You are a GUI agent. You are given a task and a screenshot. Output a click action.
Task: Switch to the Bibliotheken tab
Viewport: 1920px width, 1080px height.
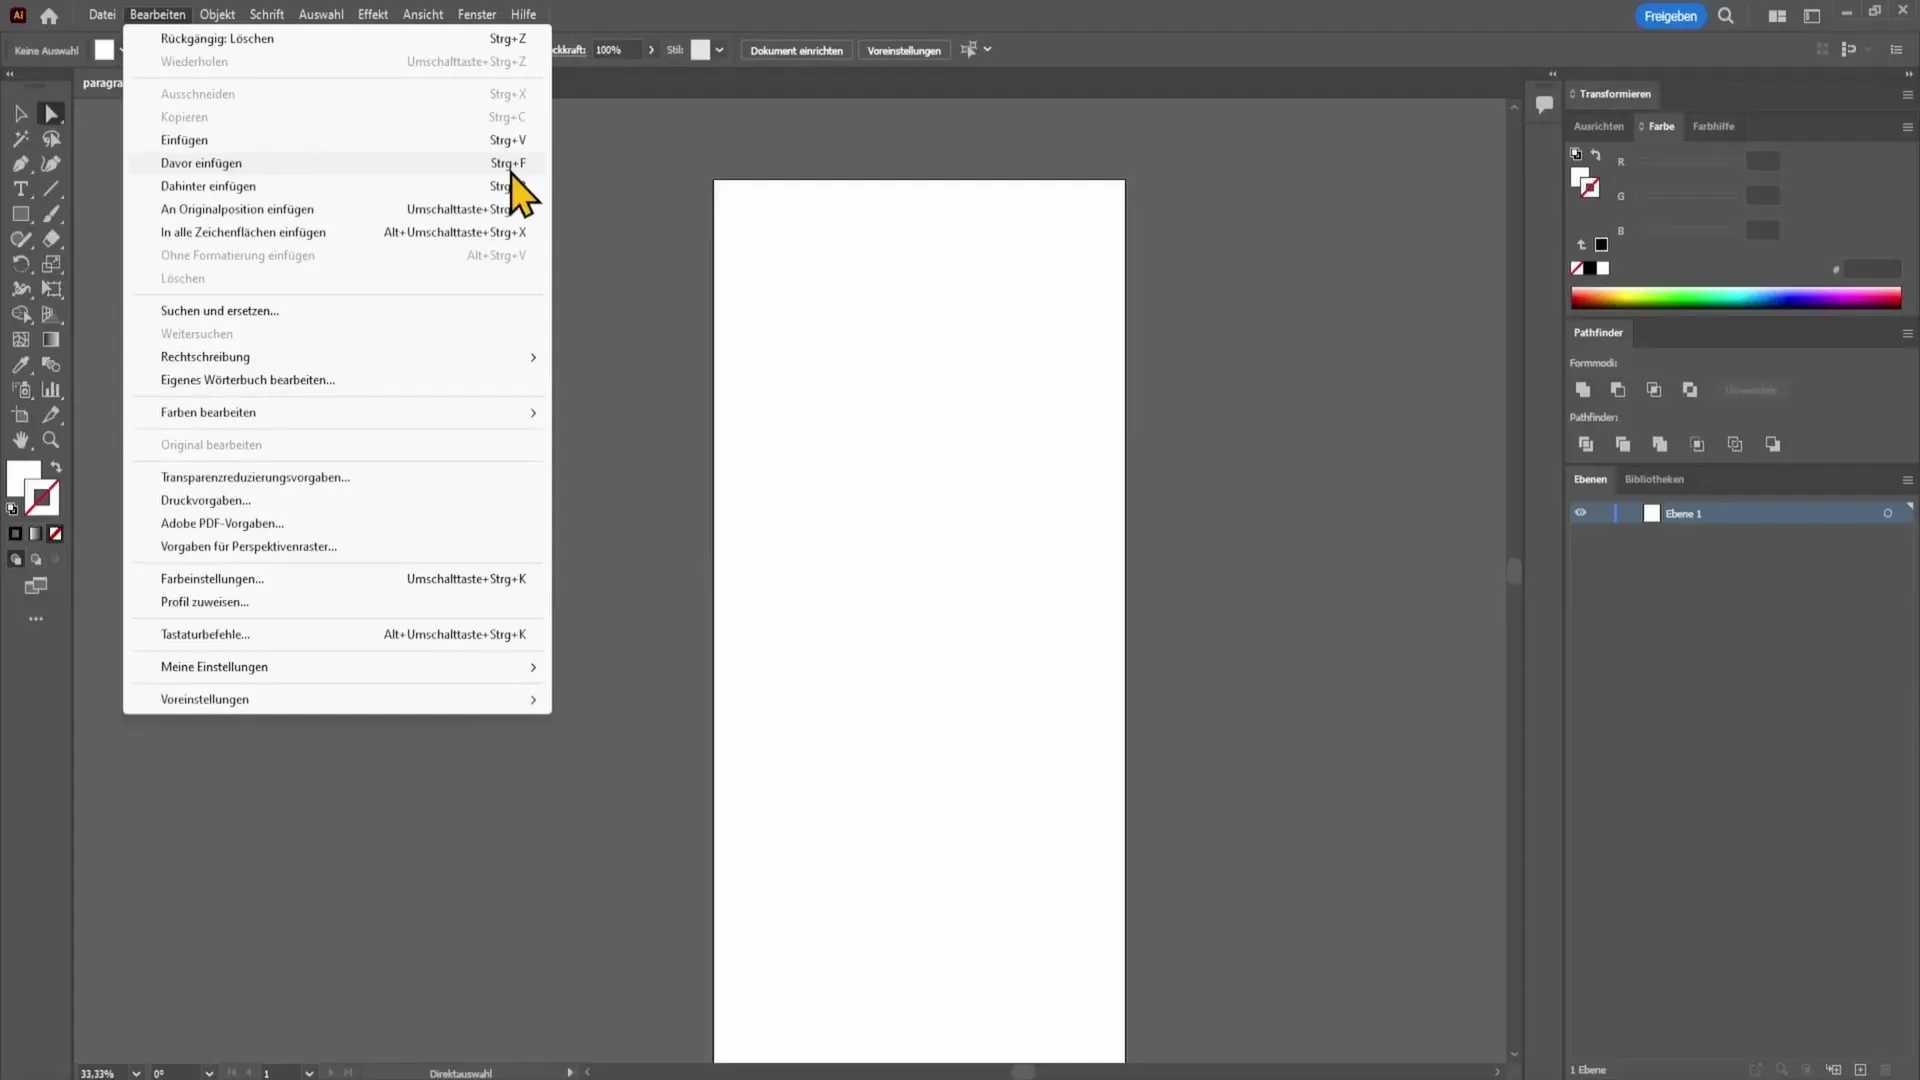tap(1654, 480)
